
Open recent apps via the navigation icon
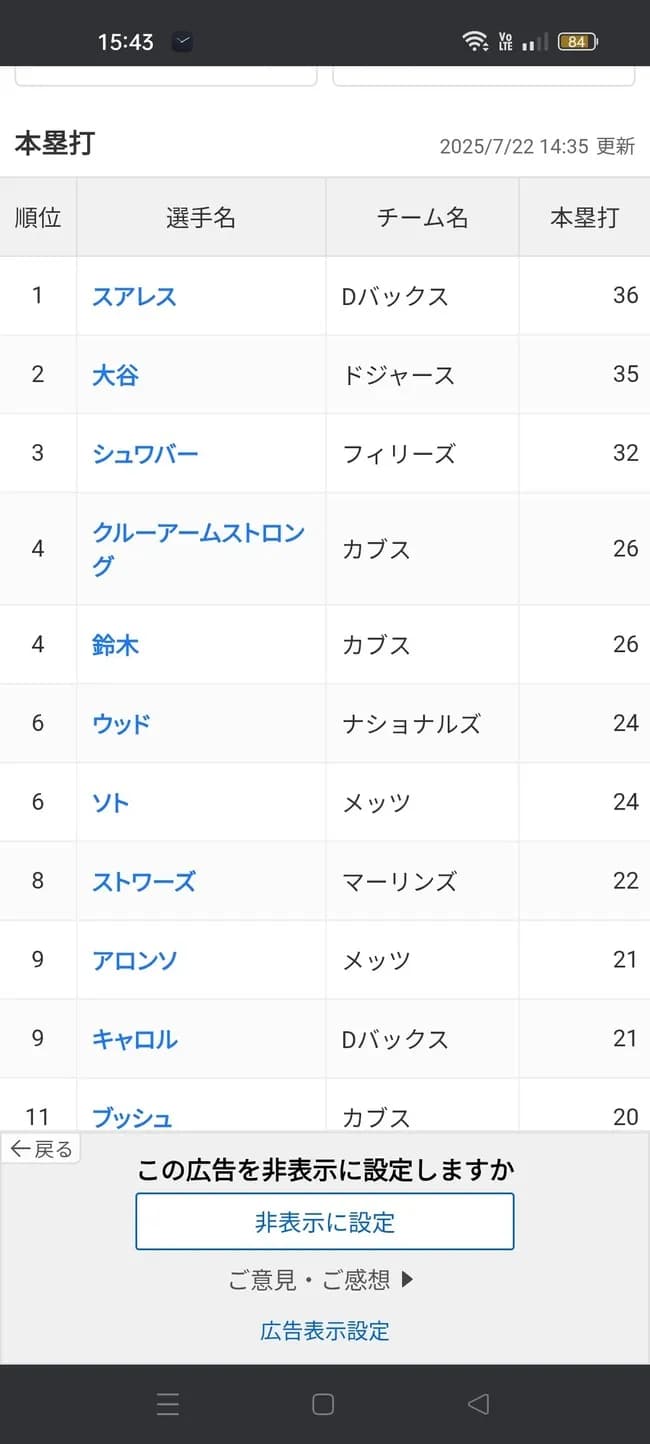click(168, 1404)
